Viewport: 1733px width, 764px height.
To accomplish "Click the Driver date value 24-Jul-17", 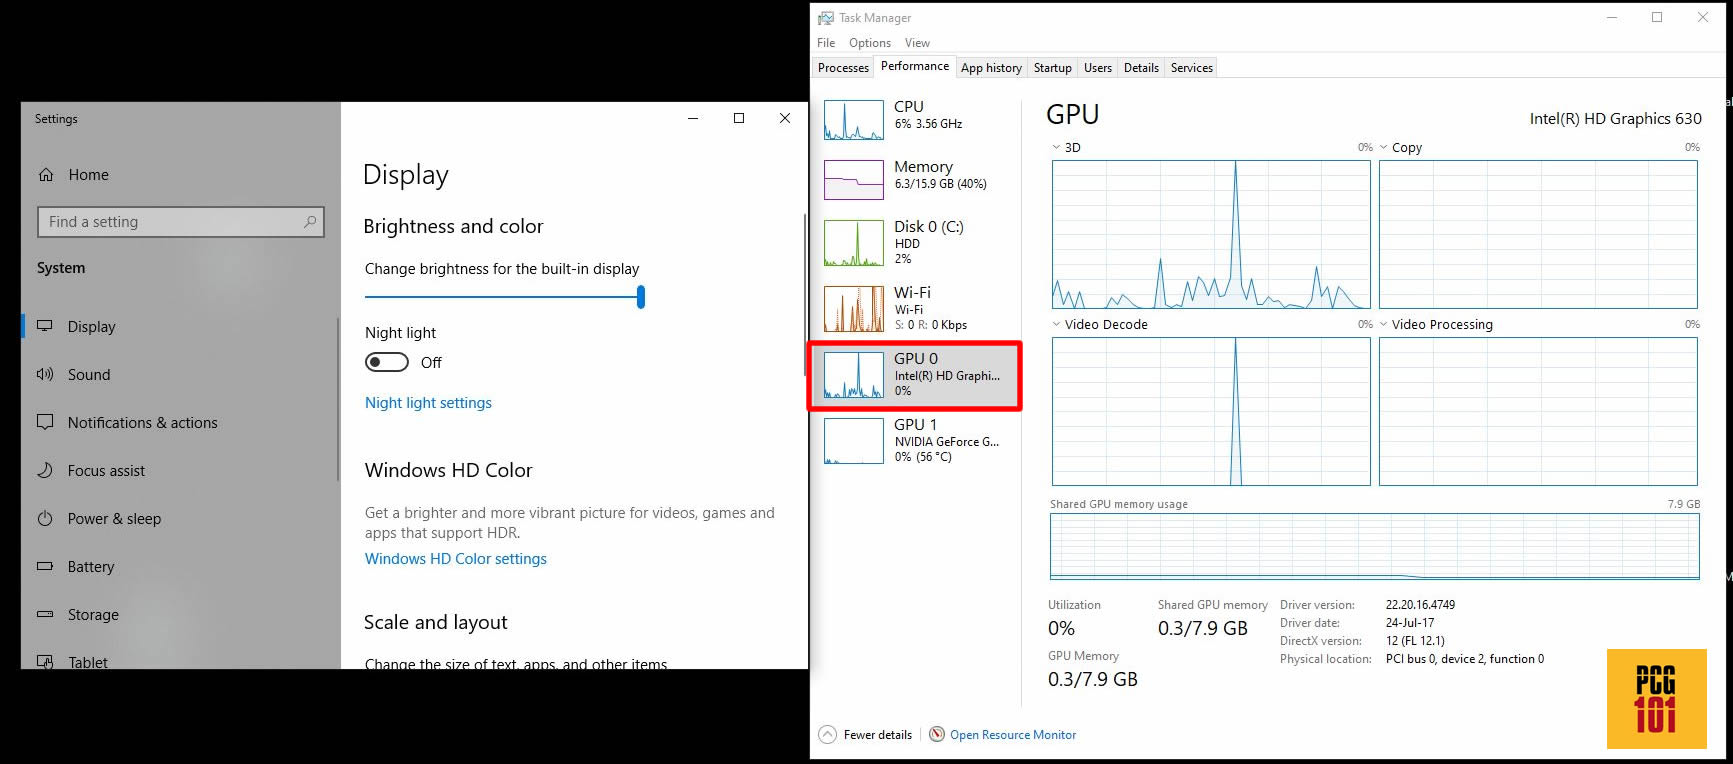I will tap(1410, 623).
